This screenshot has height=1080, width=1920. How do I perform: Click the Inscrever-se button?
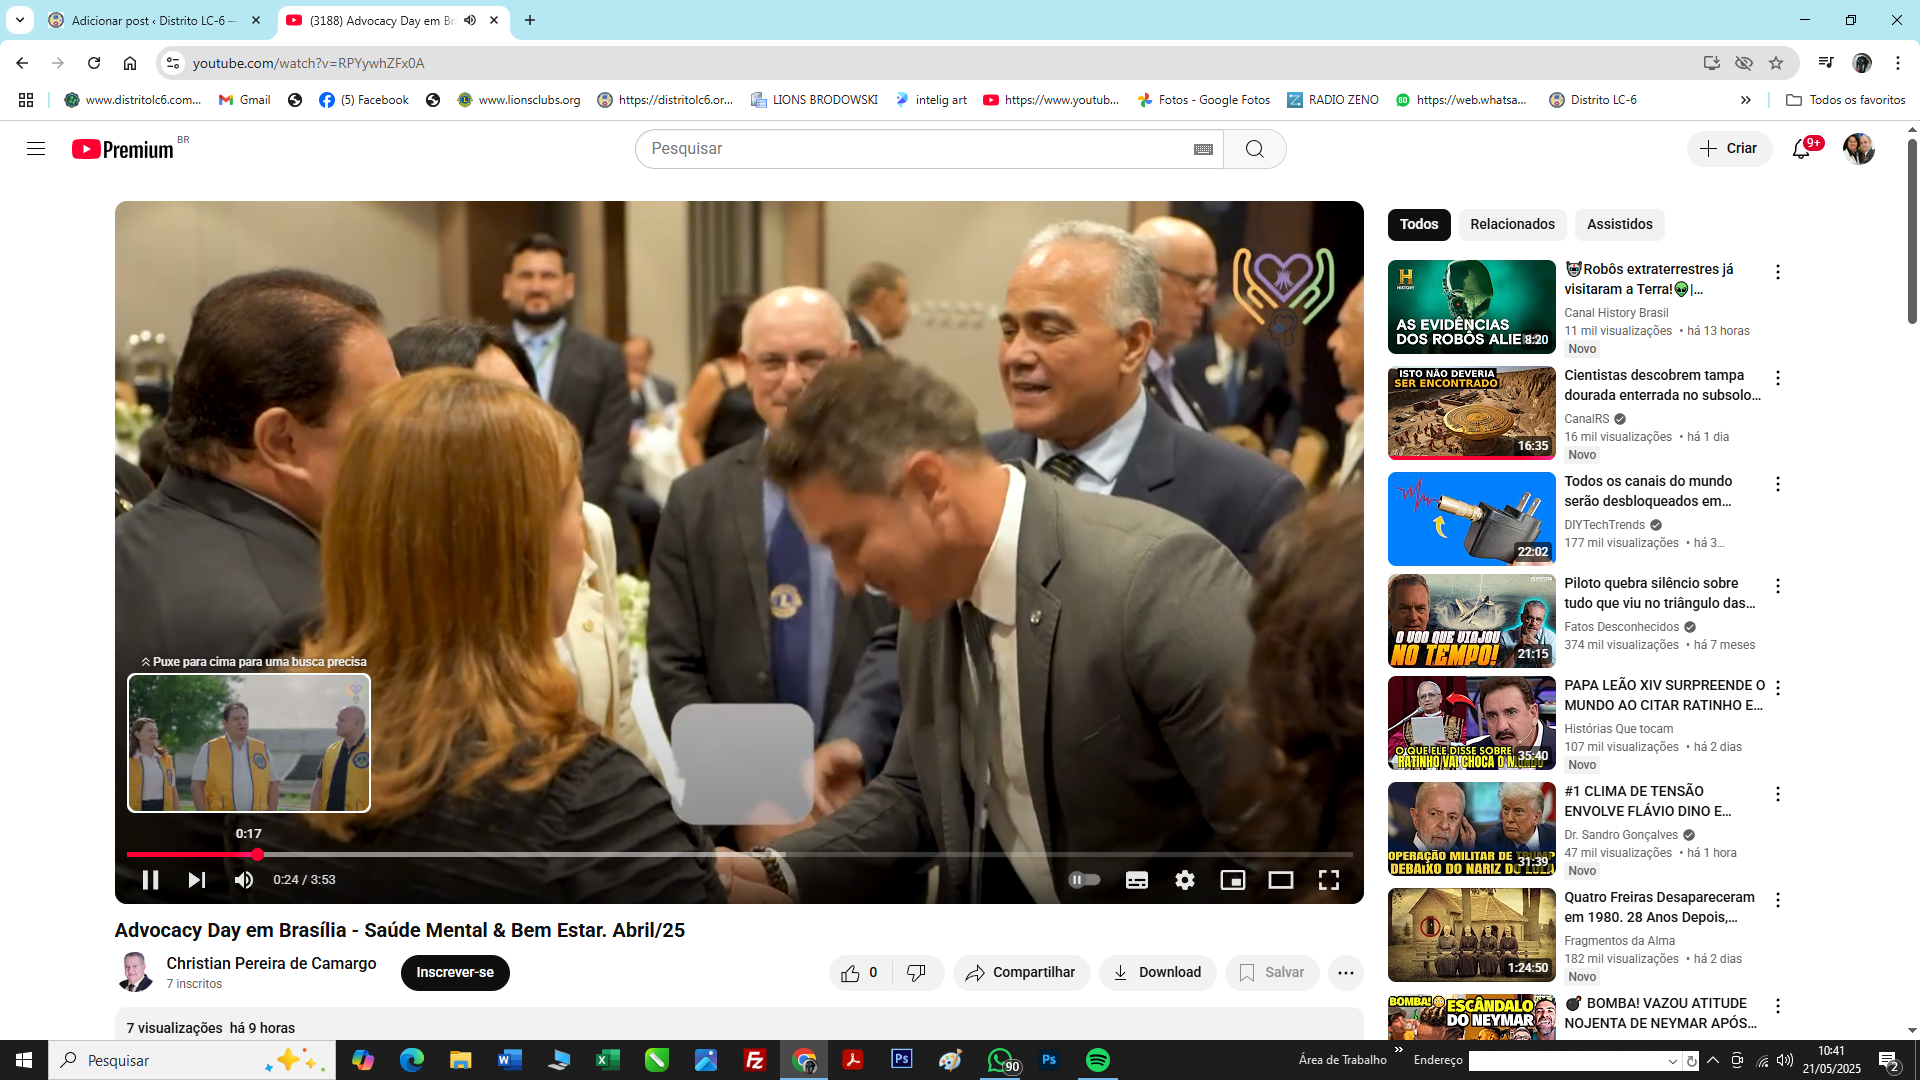click(455, 973)
